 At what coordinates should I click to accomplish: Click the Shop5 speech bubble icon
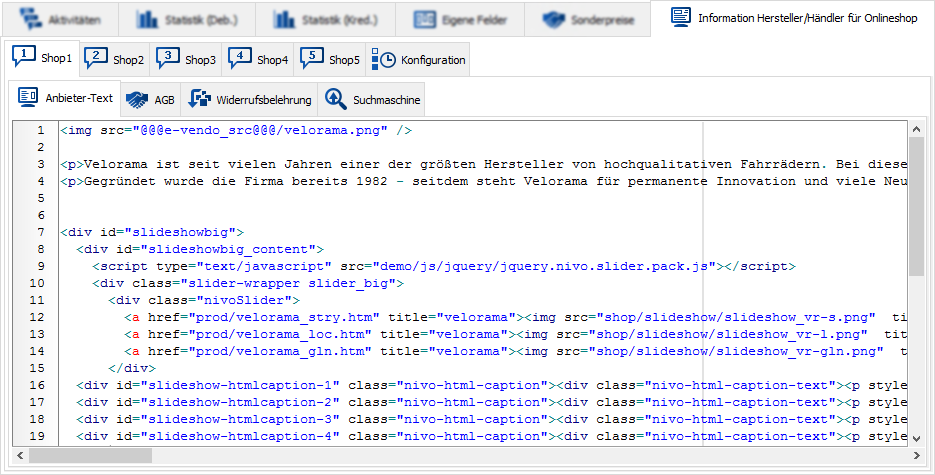pos(312,58)
